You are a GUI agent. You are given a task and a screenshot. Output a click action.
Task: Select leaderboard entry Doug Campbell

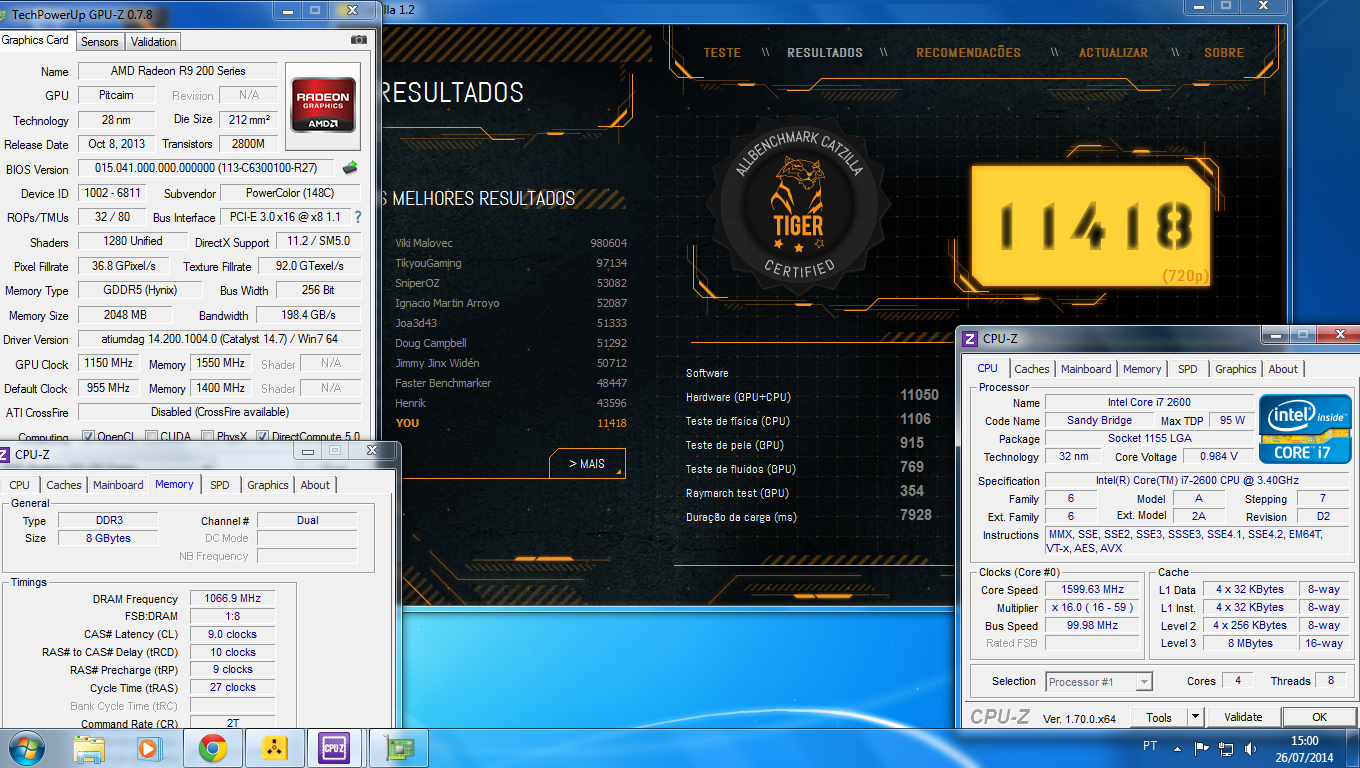coord(511,343)
